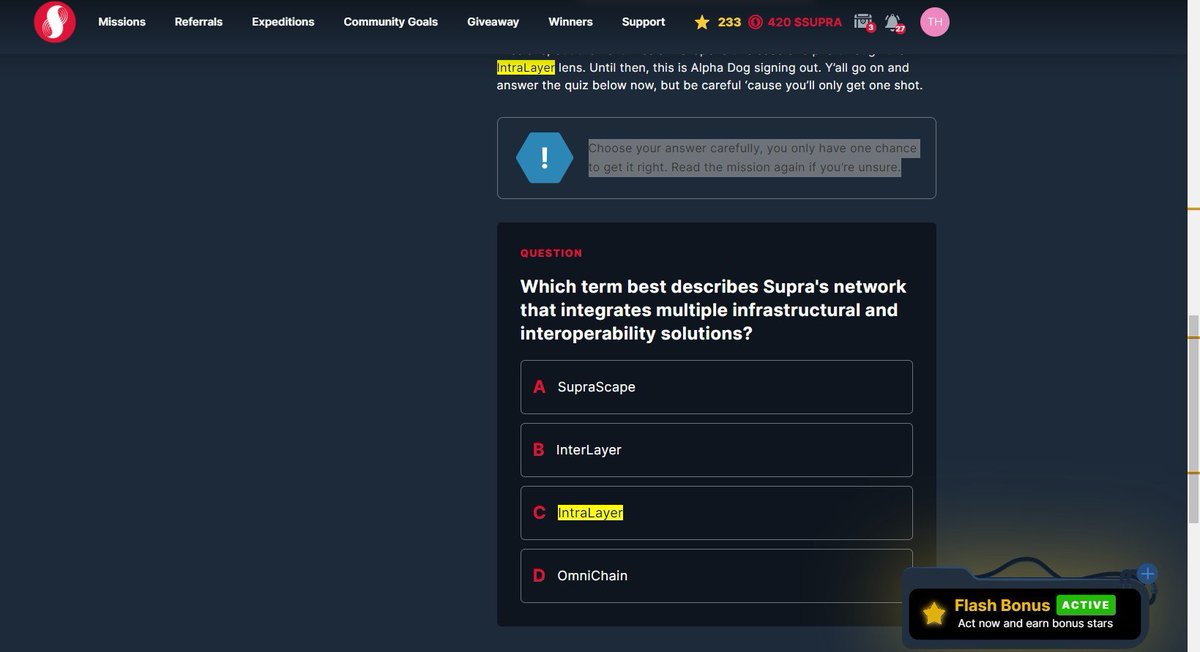1200x652 pixels.
Task: Click the 'Choose your answer carefully' notice text
Action: tap(752, 158)
